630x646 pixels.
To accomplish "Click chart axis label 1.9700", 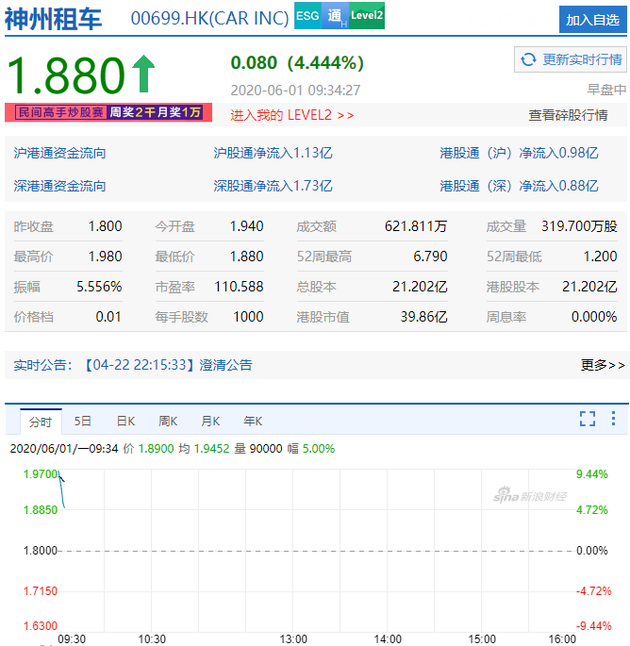I will click(x=41, y=474).
